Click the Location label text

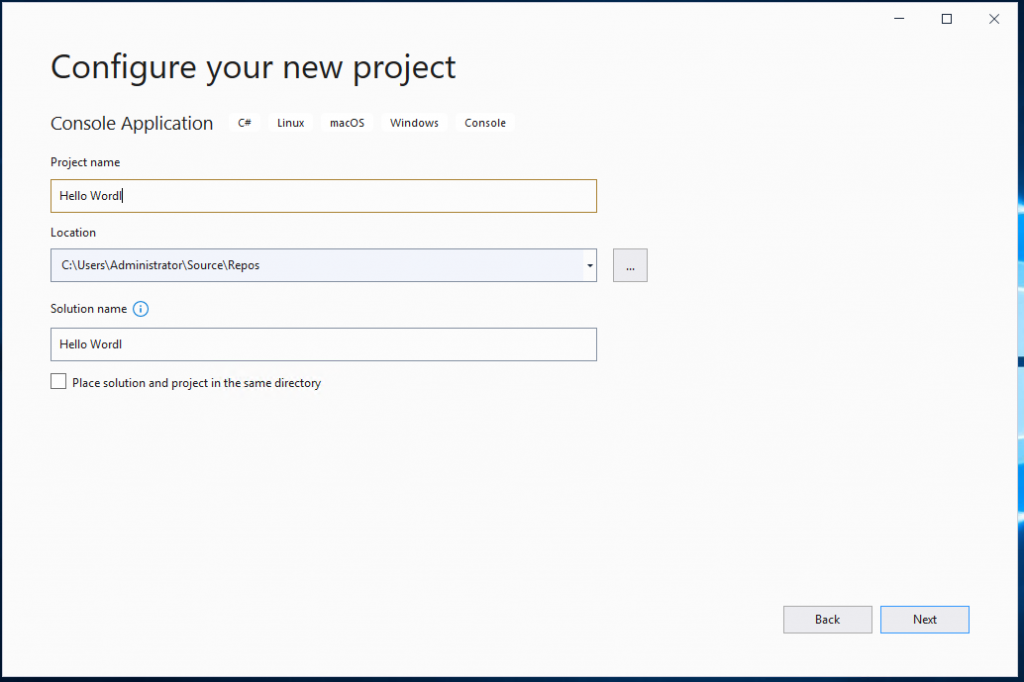(73, 232)
